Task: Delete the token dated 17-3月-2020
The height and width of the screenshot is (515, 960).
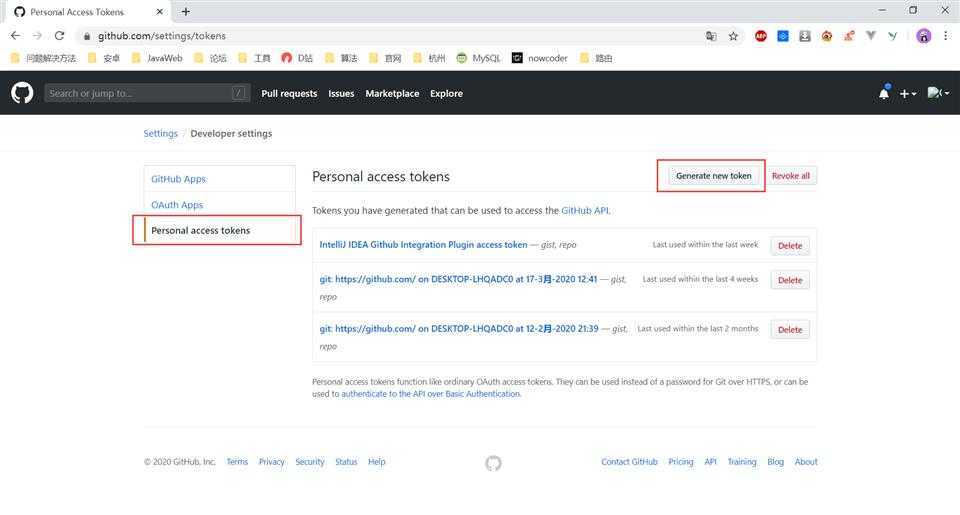Action: [x=790, y=280]
